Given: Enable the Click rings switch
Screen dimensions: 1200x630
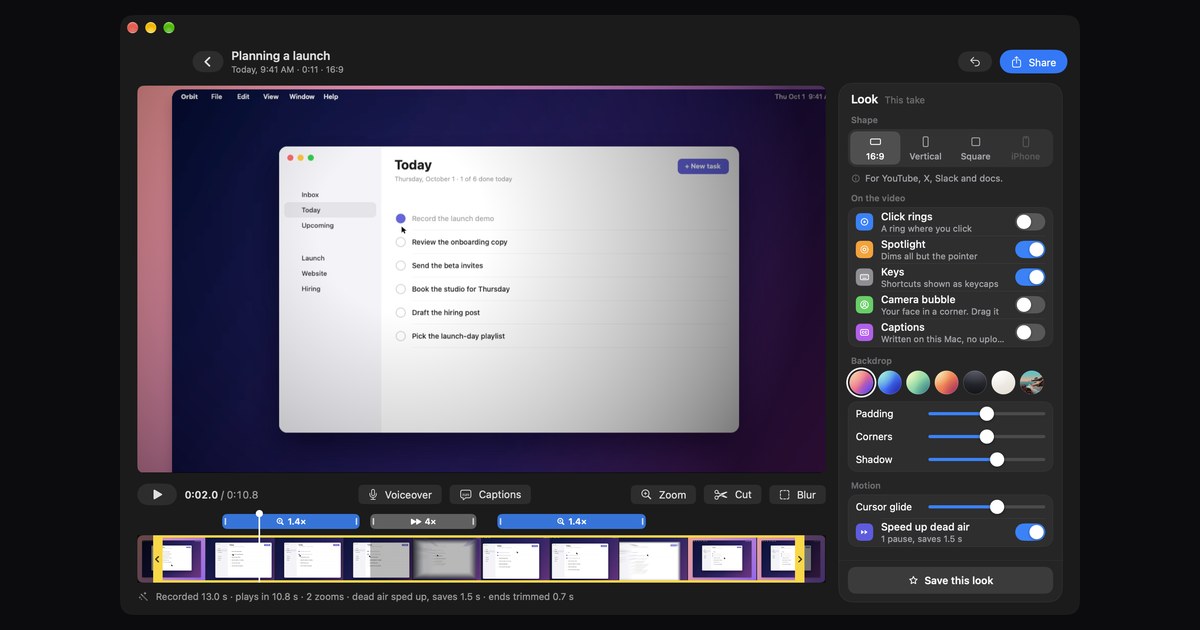Looking at the screenshot, I should 1030,222.
